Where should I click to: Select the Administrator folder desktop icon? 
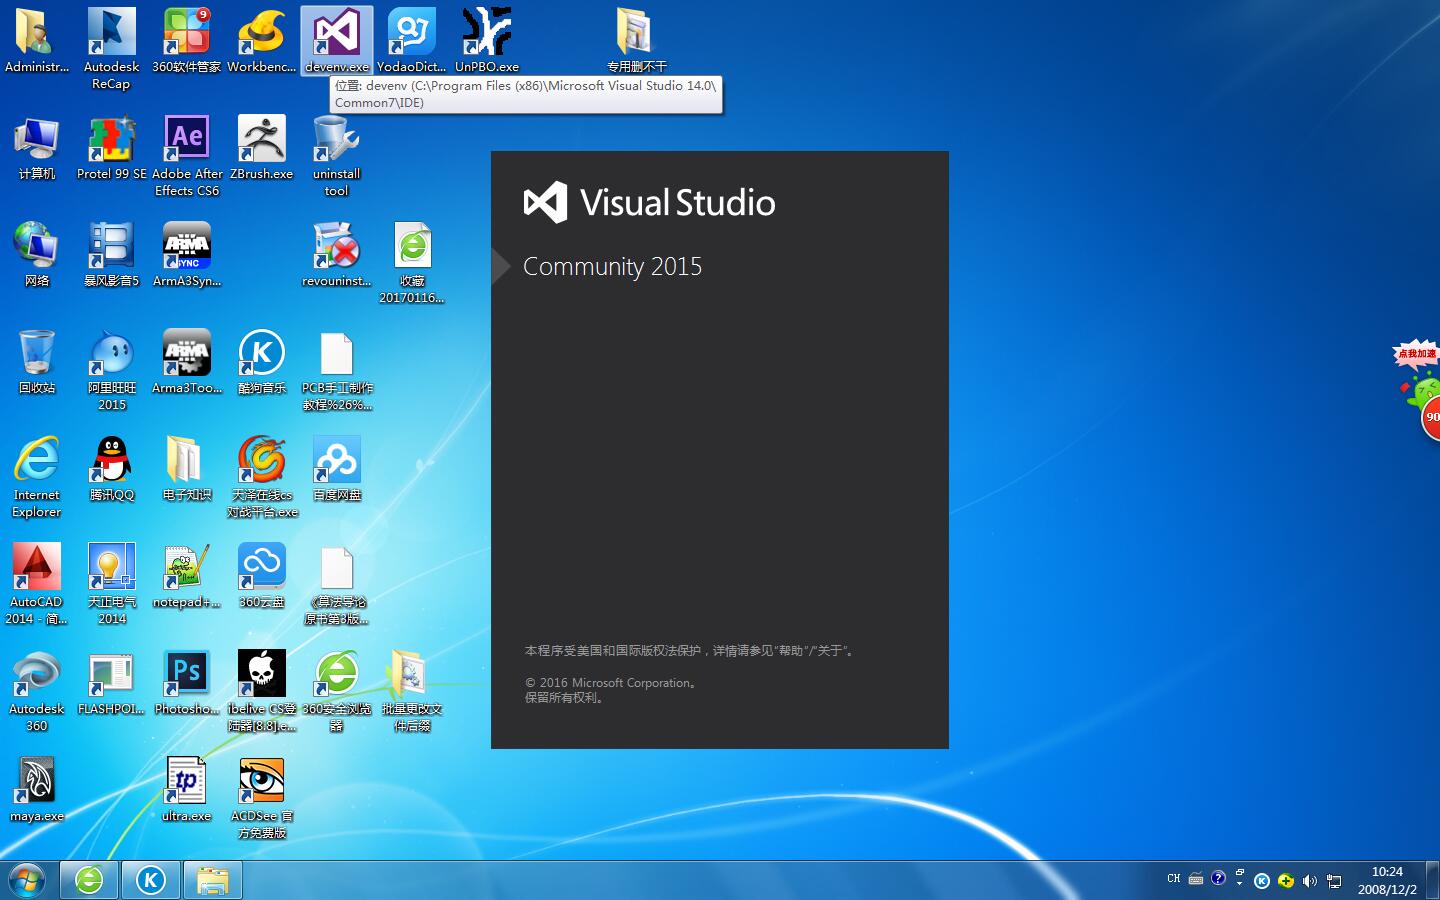point(37,41)
